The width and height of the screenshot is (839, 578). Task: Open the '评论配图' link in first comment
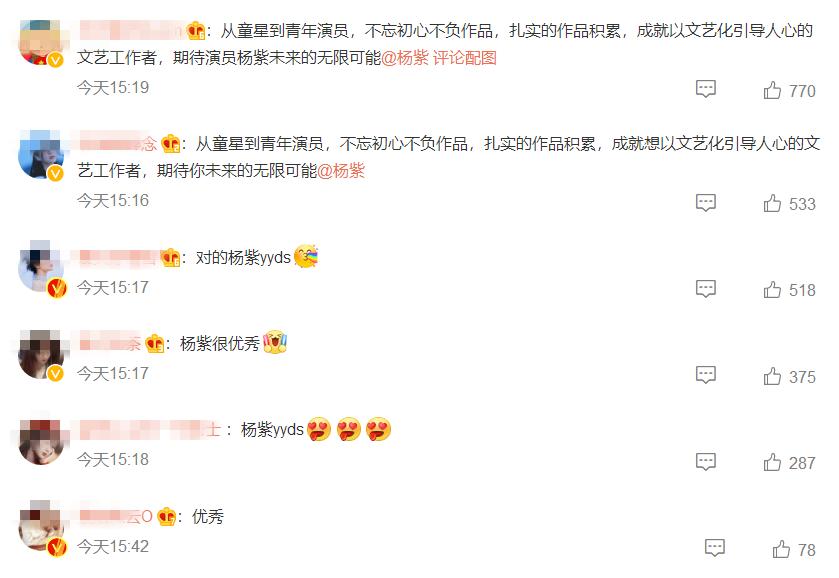tap(464, 58)
